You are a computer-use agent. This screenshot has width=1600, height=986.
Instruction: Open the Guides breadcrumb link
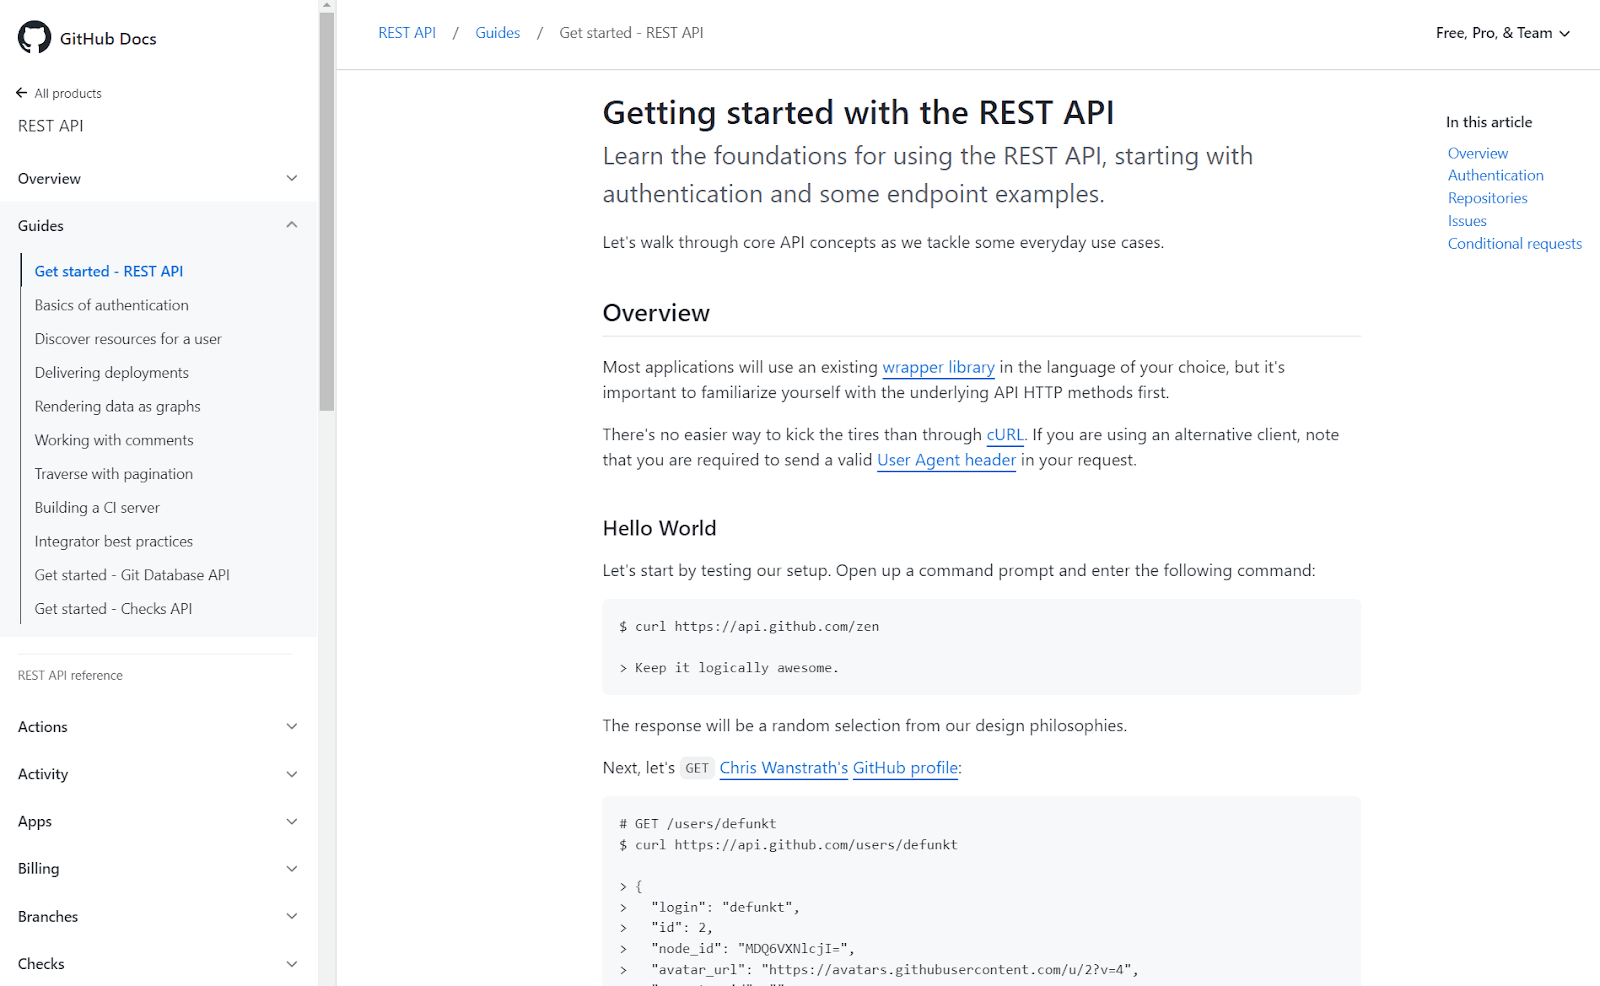click(x=497, y=33)
